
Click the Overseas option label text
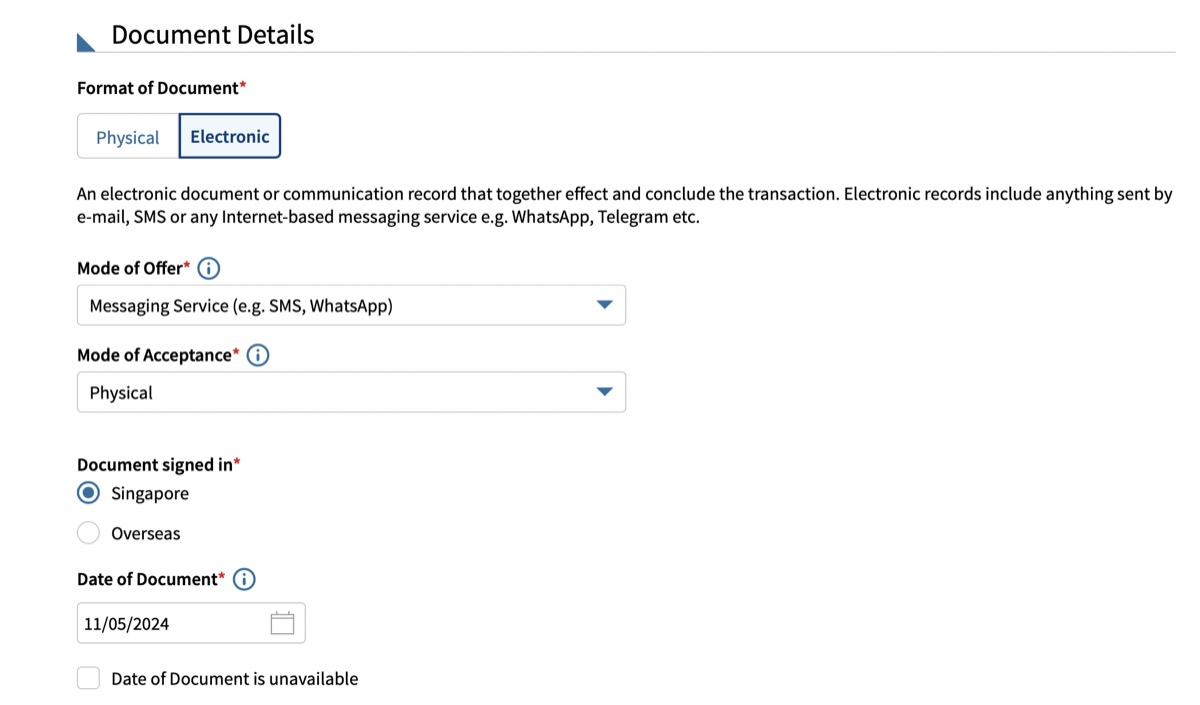tap(146, 533)
